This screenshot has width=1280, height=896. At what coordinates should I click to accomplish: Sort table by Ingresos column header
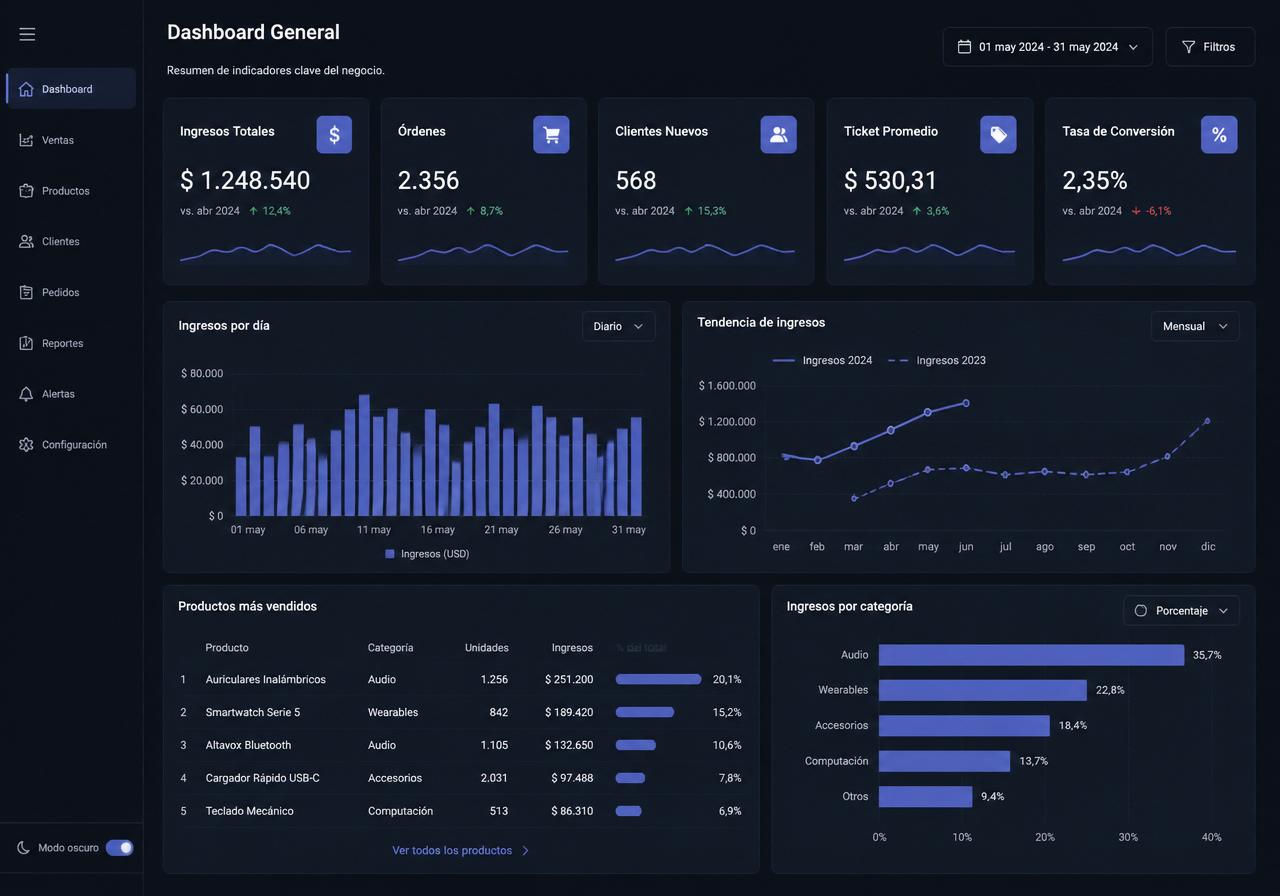(x=572, y=648)
